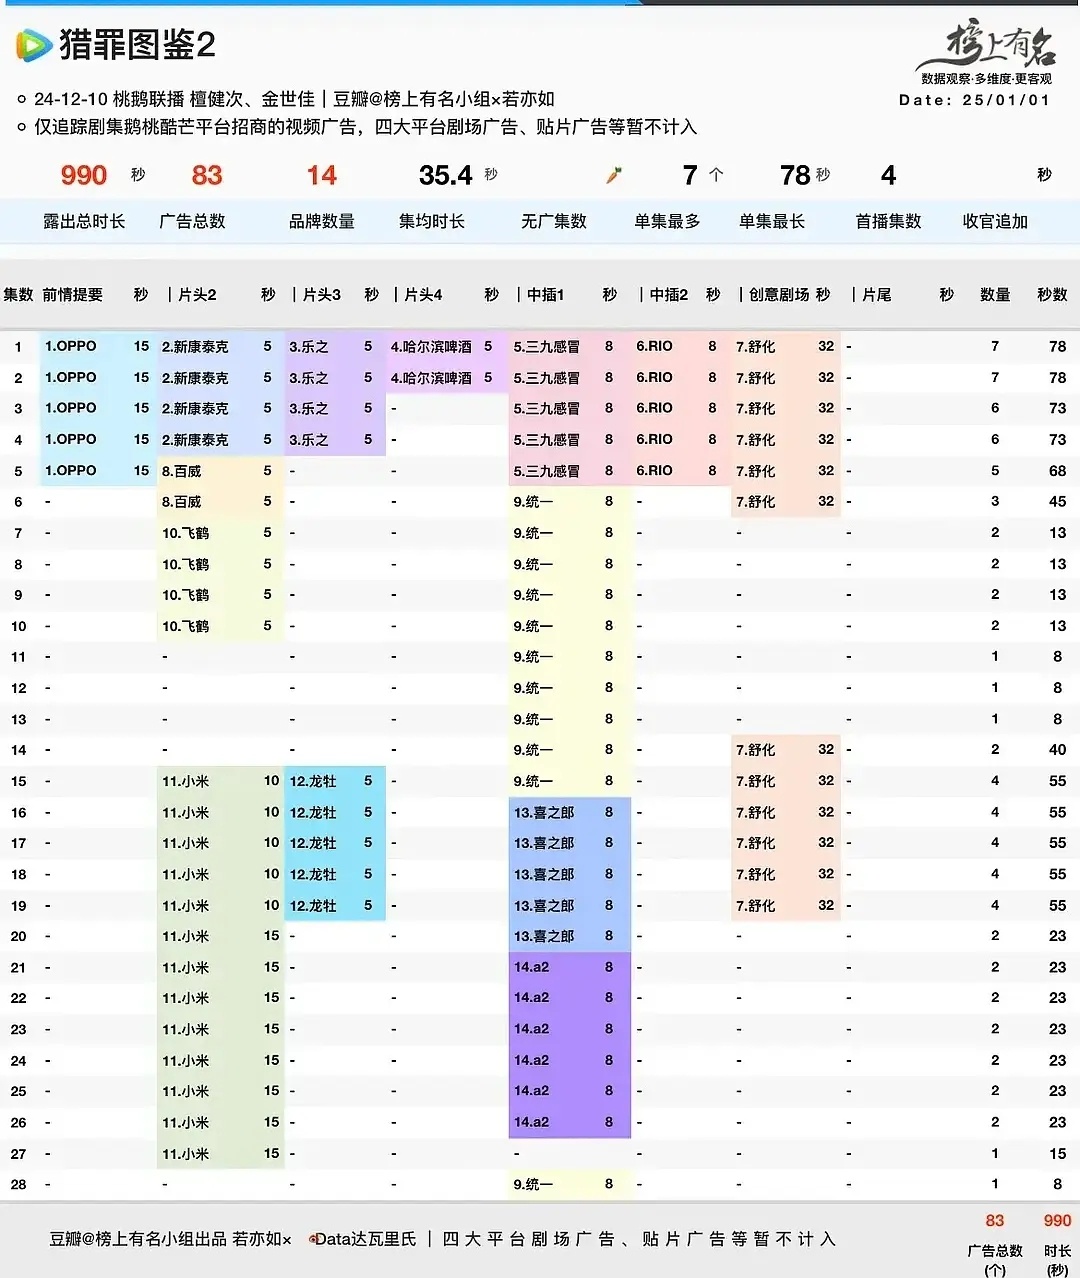Click the red 990 above 露出总时长
This screenshot has width=1080, height=1278.
84,175
